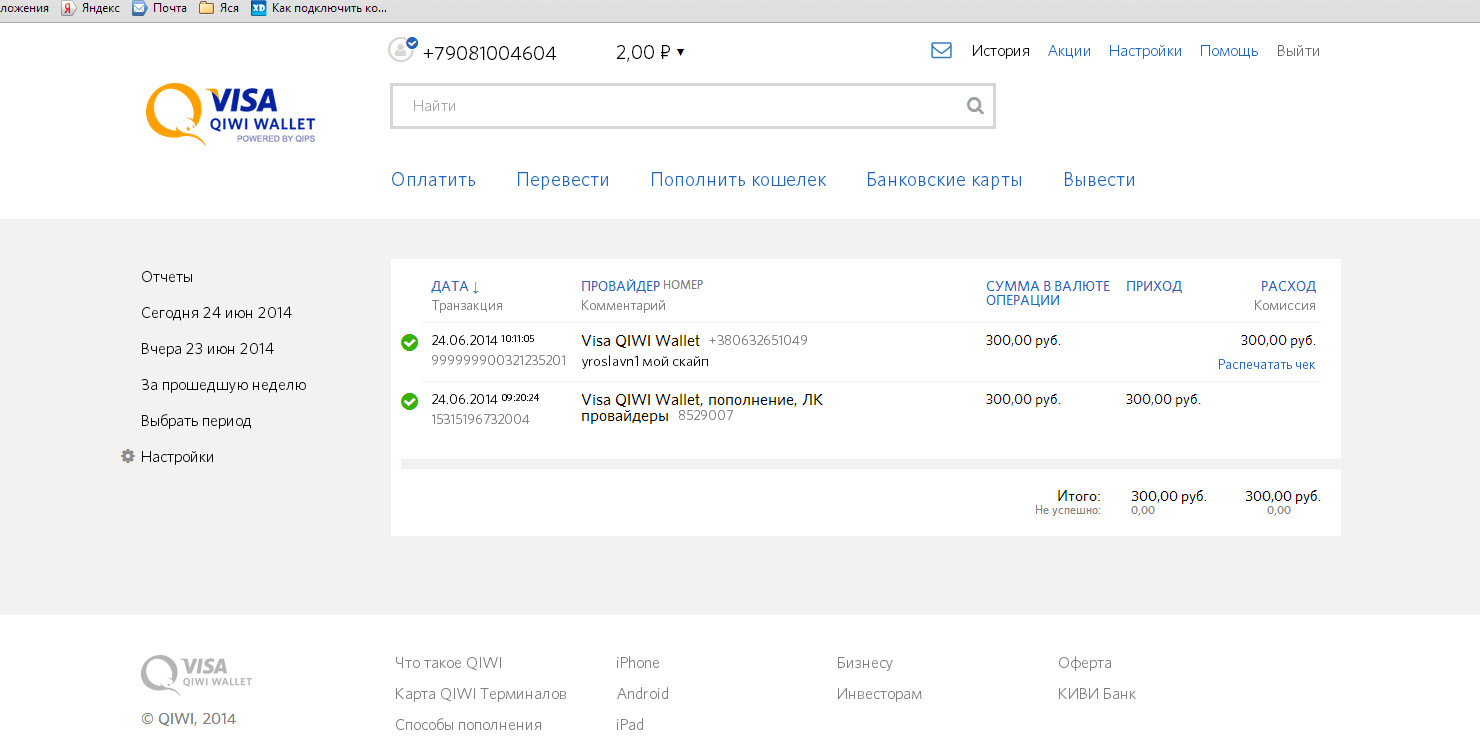1480x746 pixels.
Task: Select За прошедшую неделю report
Action: (x=223, y=385)
